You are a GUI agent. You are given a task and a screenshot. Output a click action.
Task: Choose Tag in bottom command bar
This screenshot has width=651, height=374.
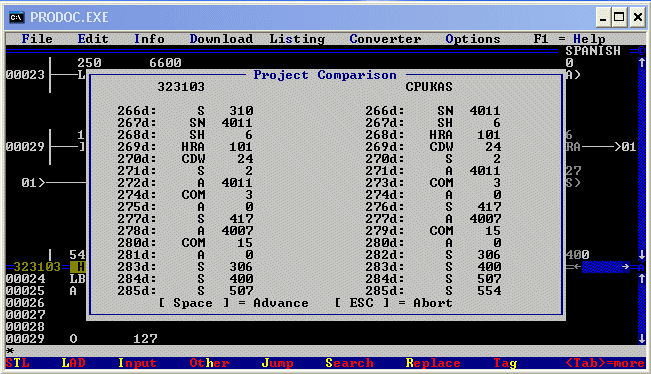[x=505, y=363]
